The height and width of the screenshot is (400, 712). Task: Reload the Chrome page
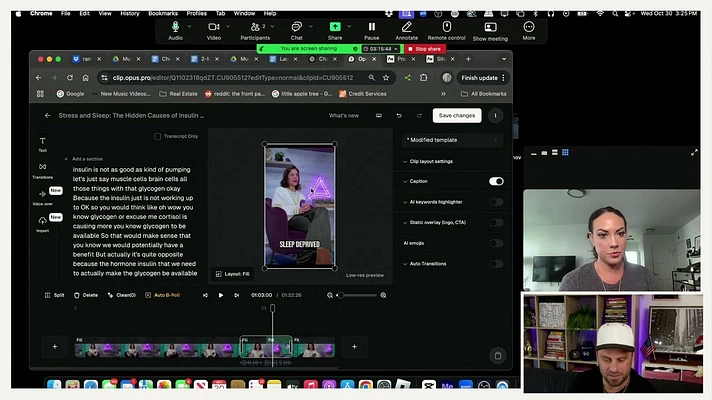click(69, 78)
